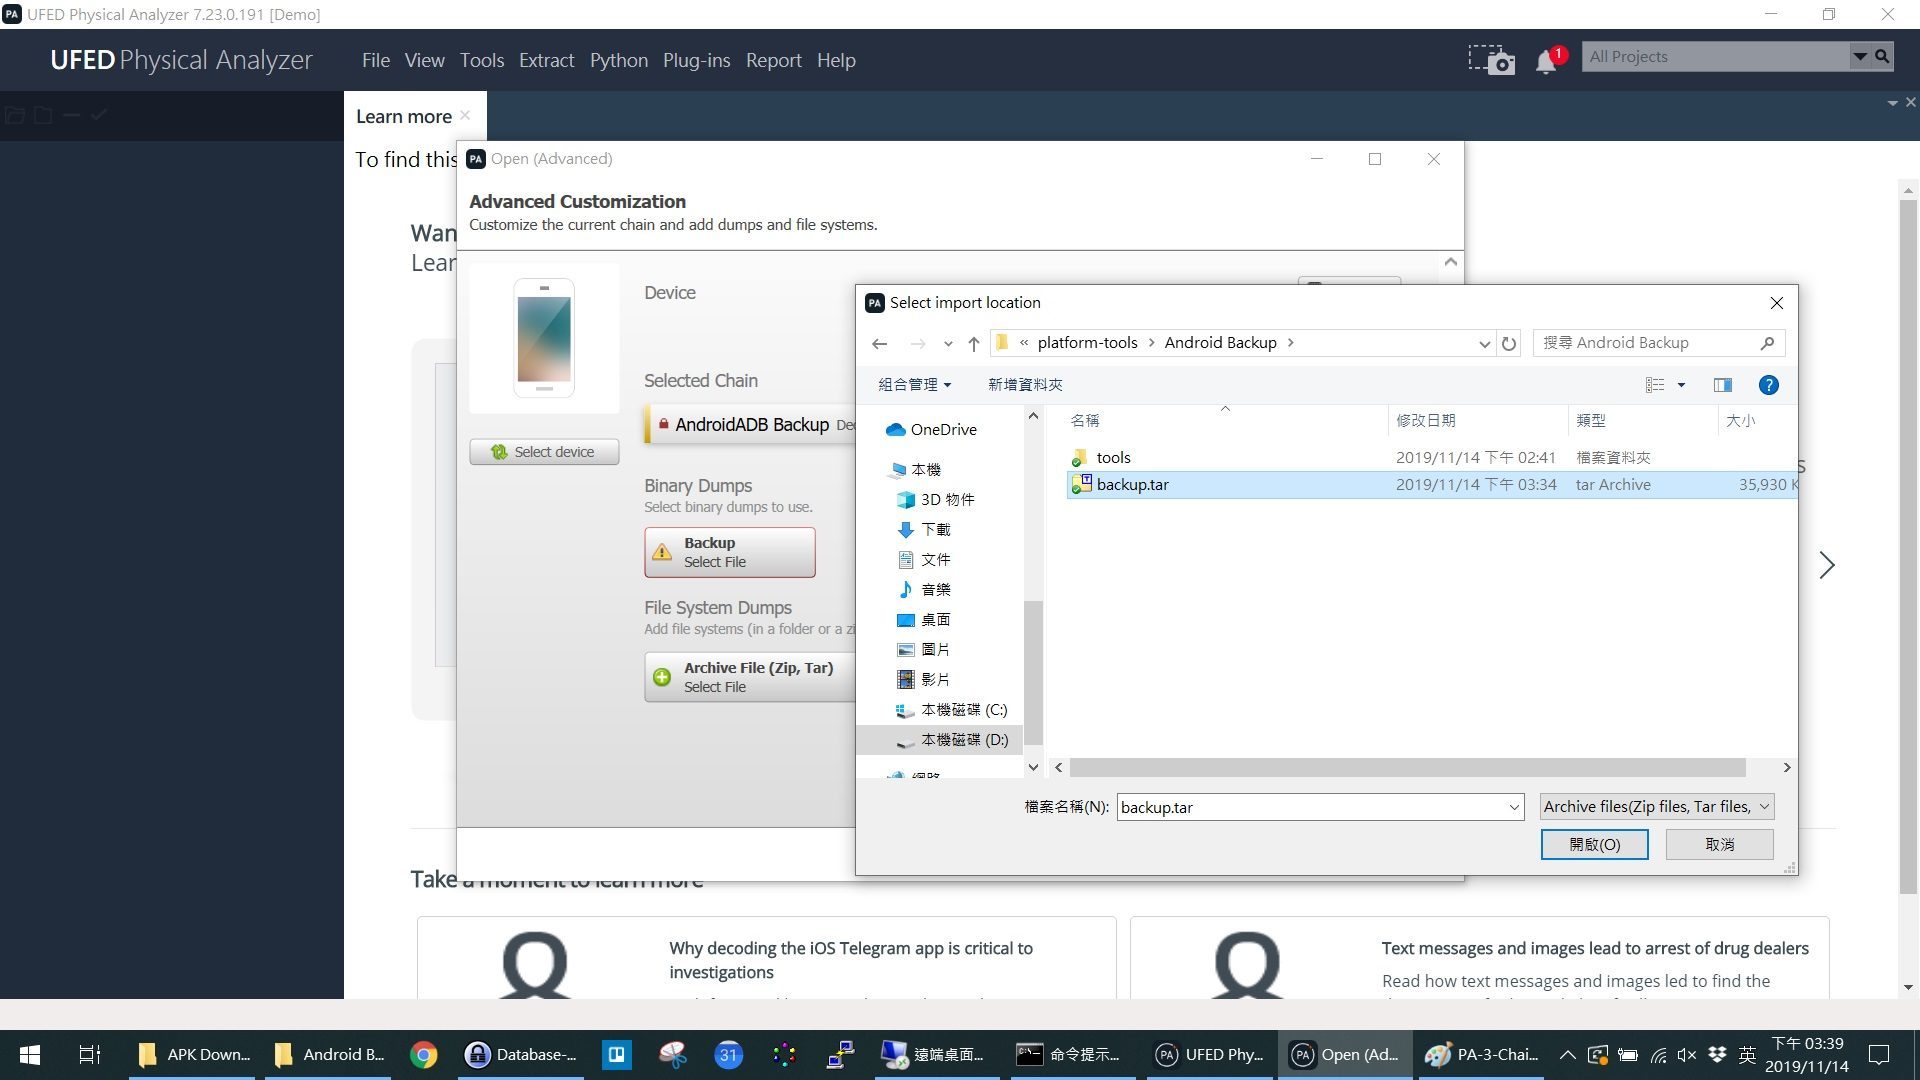Click 新增資料夾 new folder button
Screen dimensions: 1920x1080
(1025, 385)
